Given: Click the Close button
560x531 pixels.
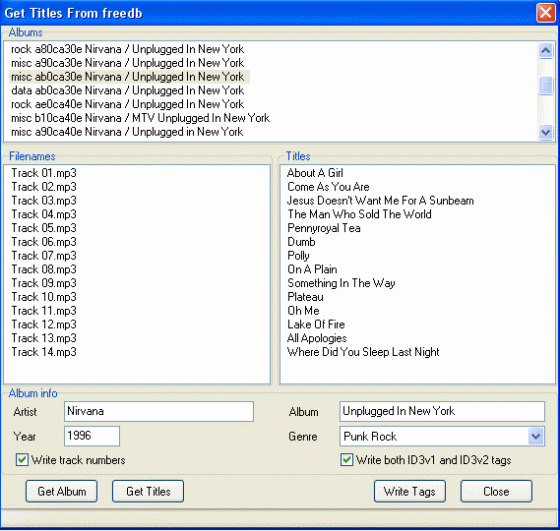Looking at the screenshot, I should (x=496, y=491).
